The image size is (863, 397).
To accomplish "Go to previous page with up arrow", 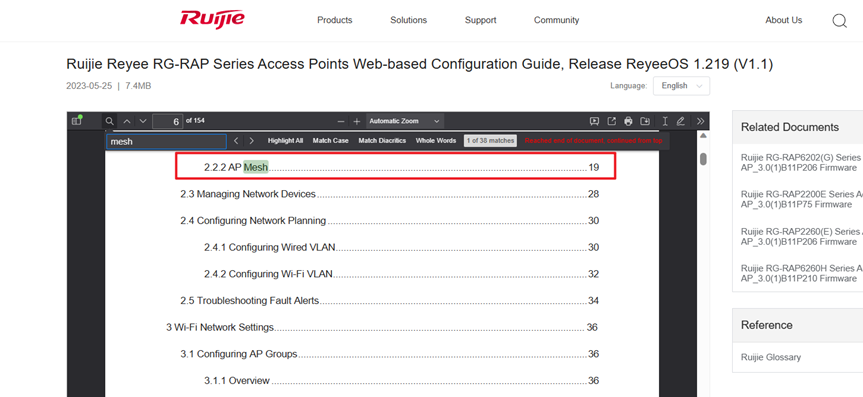I will click(x=127, y=121).
